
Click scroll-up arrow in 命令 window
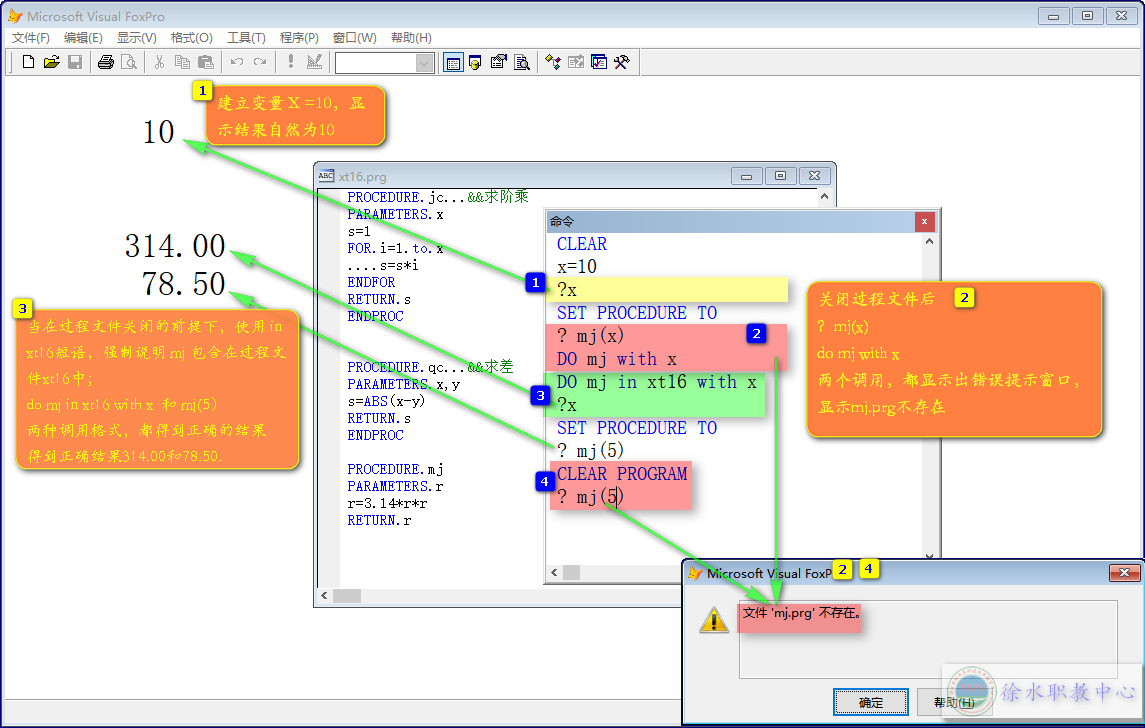tap(929, 242)
